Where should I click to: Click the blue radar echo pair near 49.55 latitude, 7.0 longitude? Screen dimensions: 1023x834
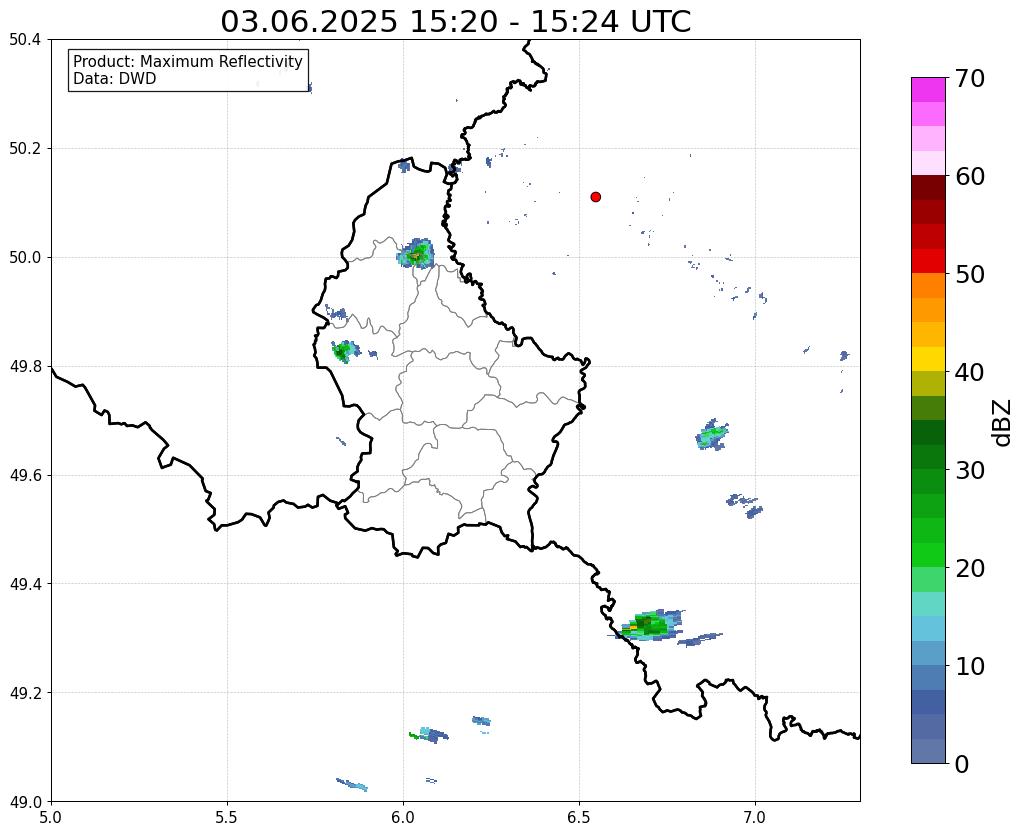745,506
